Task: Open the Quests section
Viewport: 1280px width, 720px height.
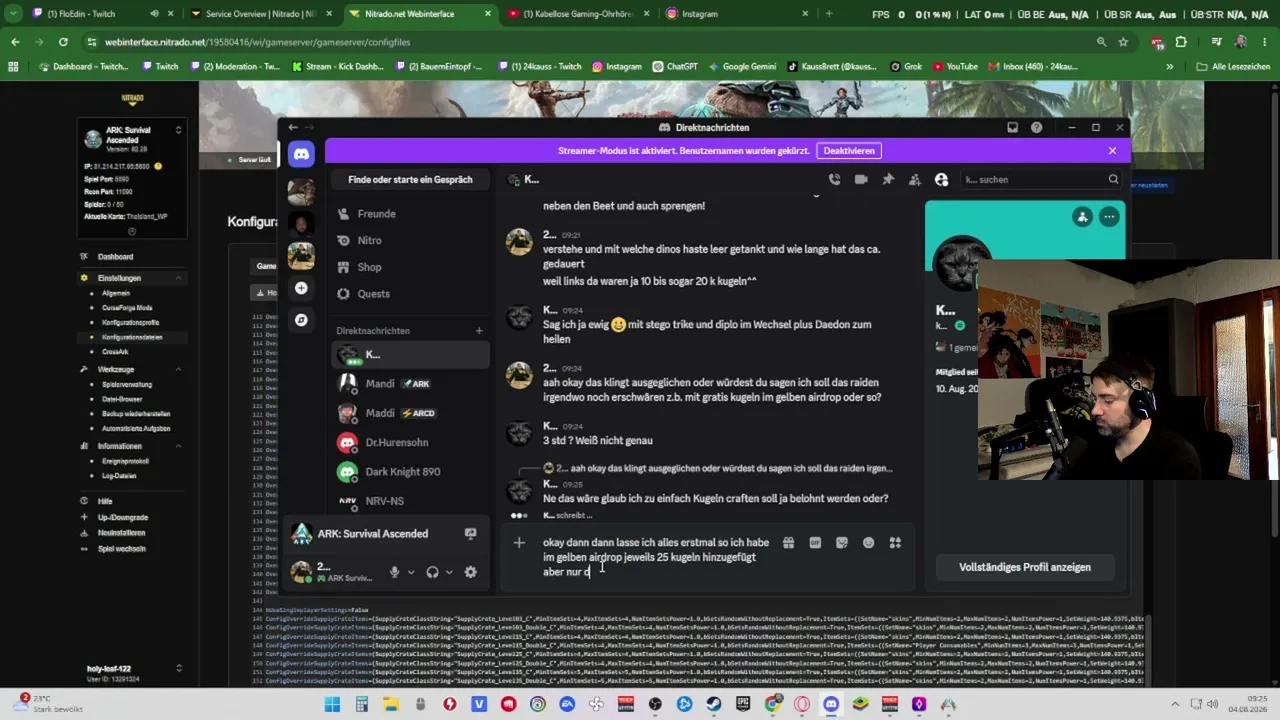Action: tap(410, 294)
